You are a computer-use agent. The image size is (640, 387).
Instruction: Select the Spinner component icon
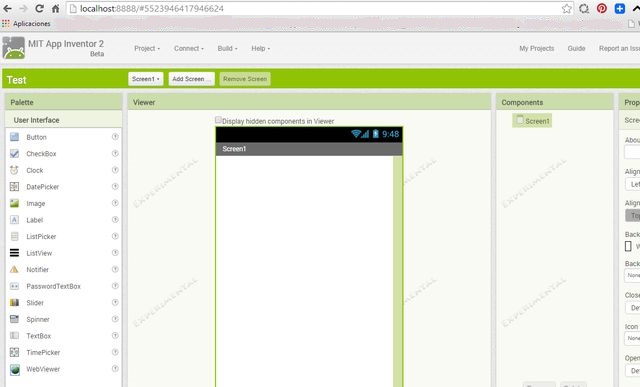click(x=14, y=319)
